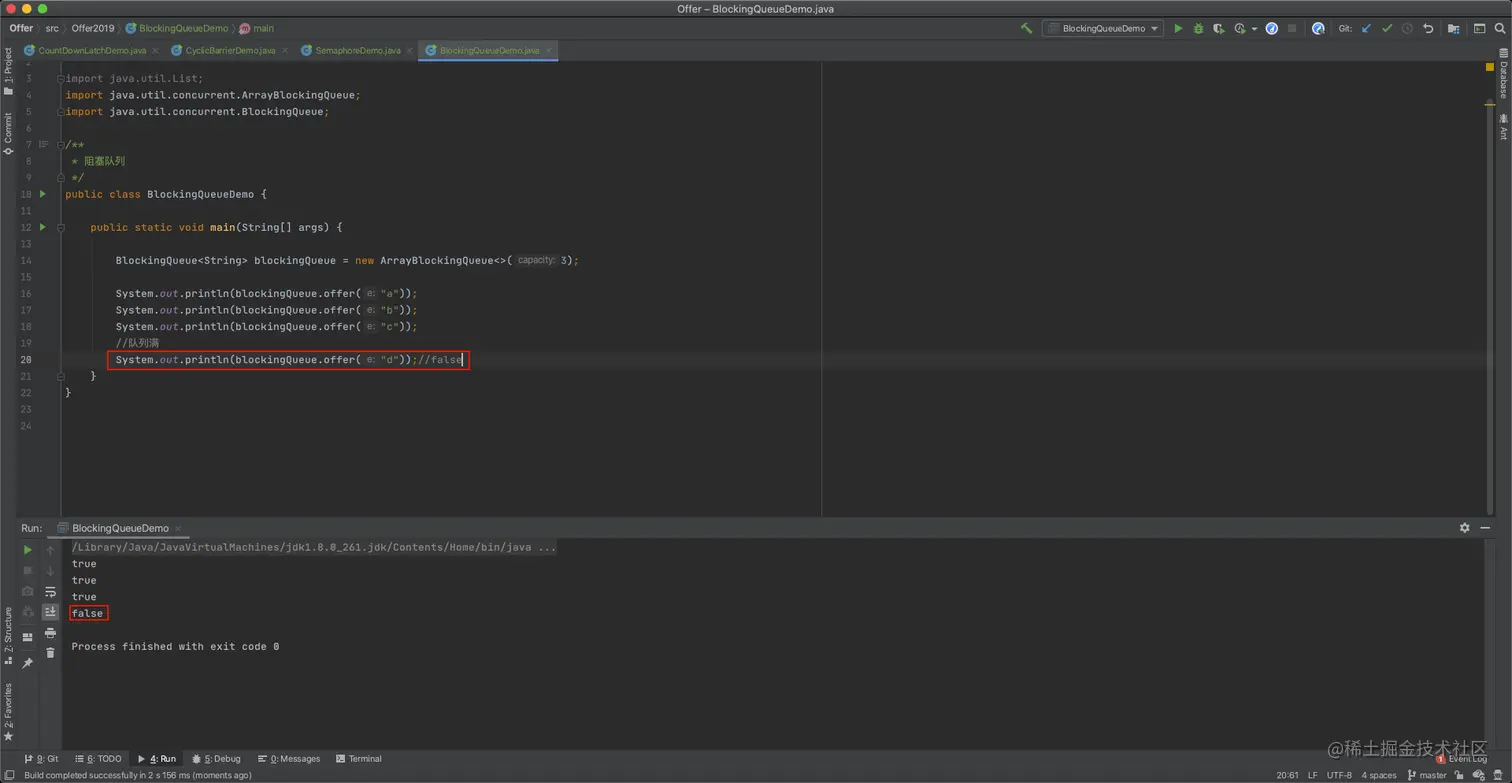The height and width of the screenshot is (783, 1512).
Task: Change file encoding UTF-8 in status bar
Action: [x=1339, y=775]
